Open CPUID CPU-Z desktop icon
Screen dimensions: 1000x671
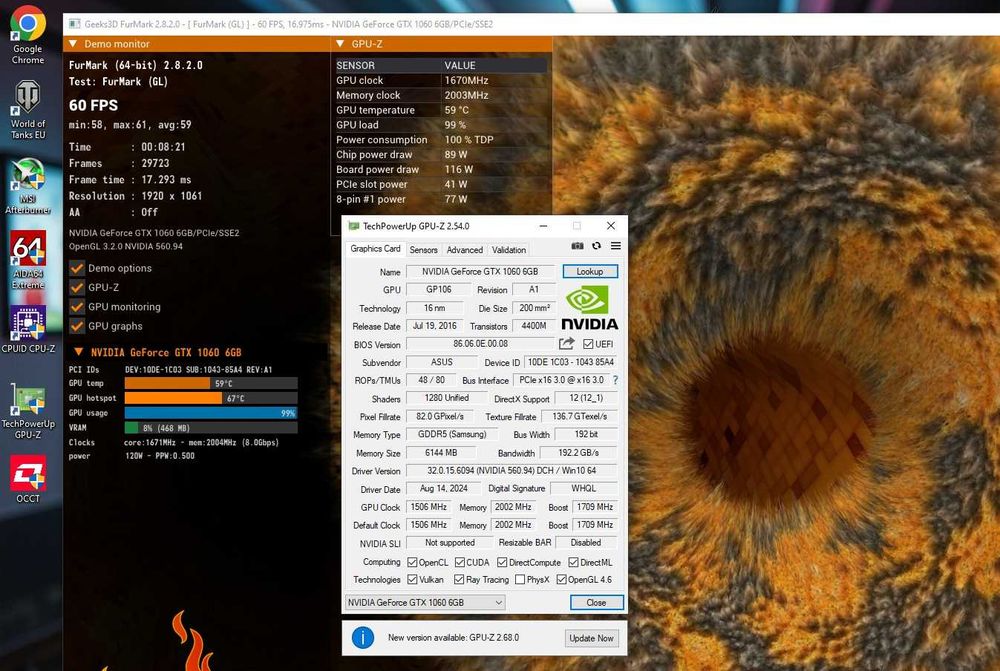[x=28, y=330]
